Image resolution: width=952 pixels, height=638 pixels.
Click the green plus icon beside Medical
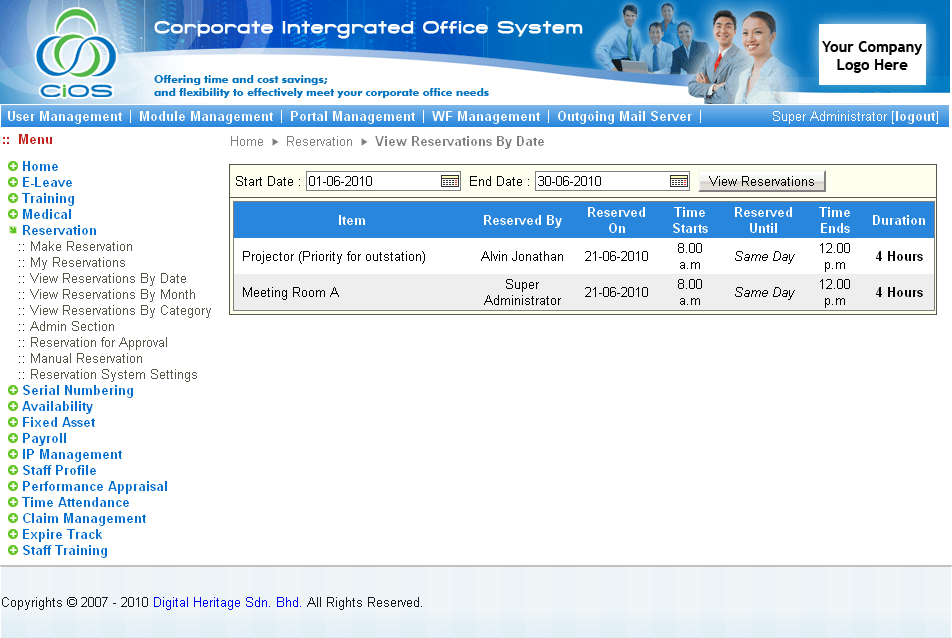pos(13,215)
